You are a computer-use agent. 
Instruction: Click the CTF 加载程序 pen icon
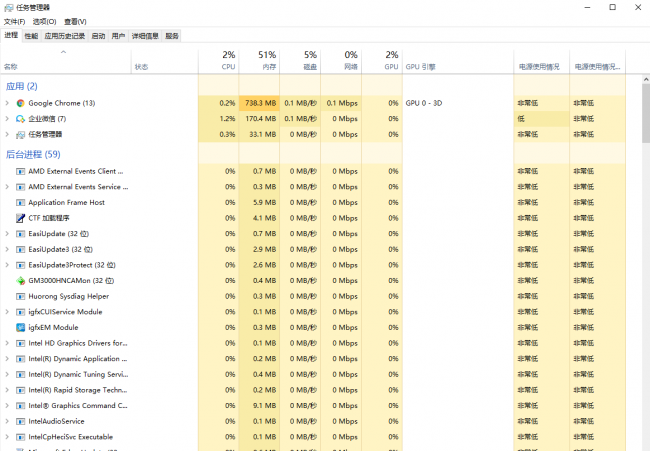[20, 218]
